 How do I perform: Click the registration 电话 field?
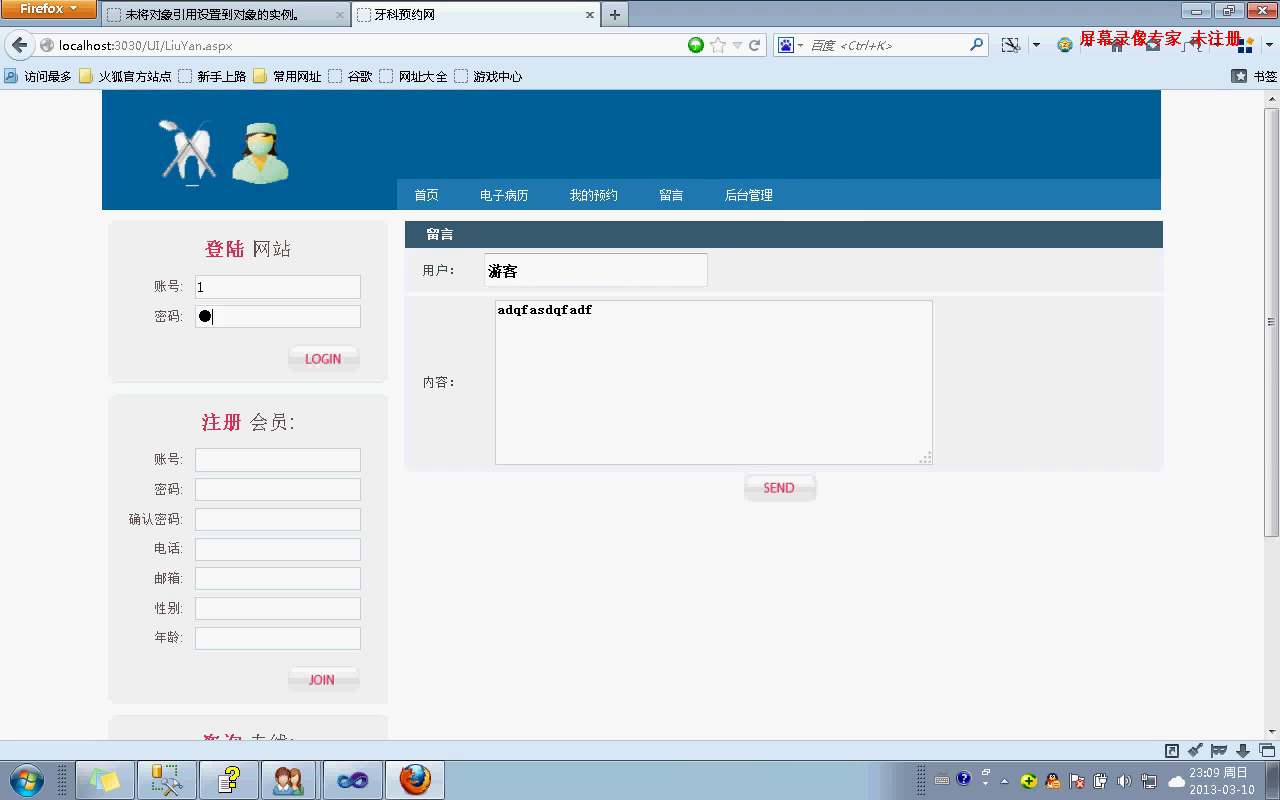pyautogui.click(x=278, y=549)
